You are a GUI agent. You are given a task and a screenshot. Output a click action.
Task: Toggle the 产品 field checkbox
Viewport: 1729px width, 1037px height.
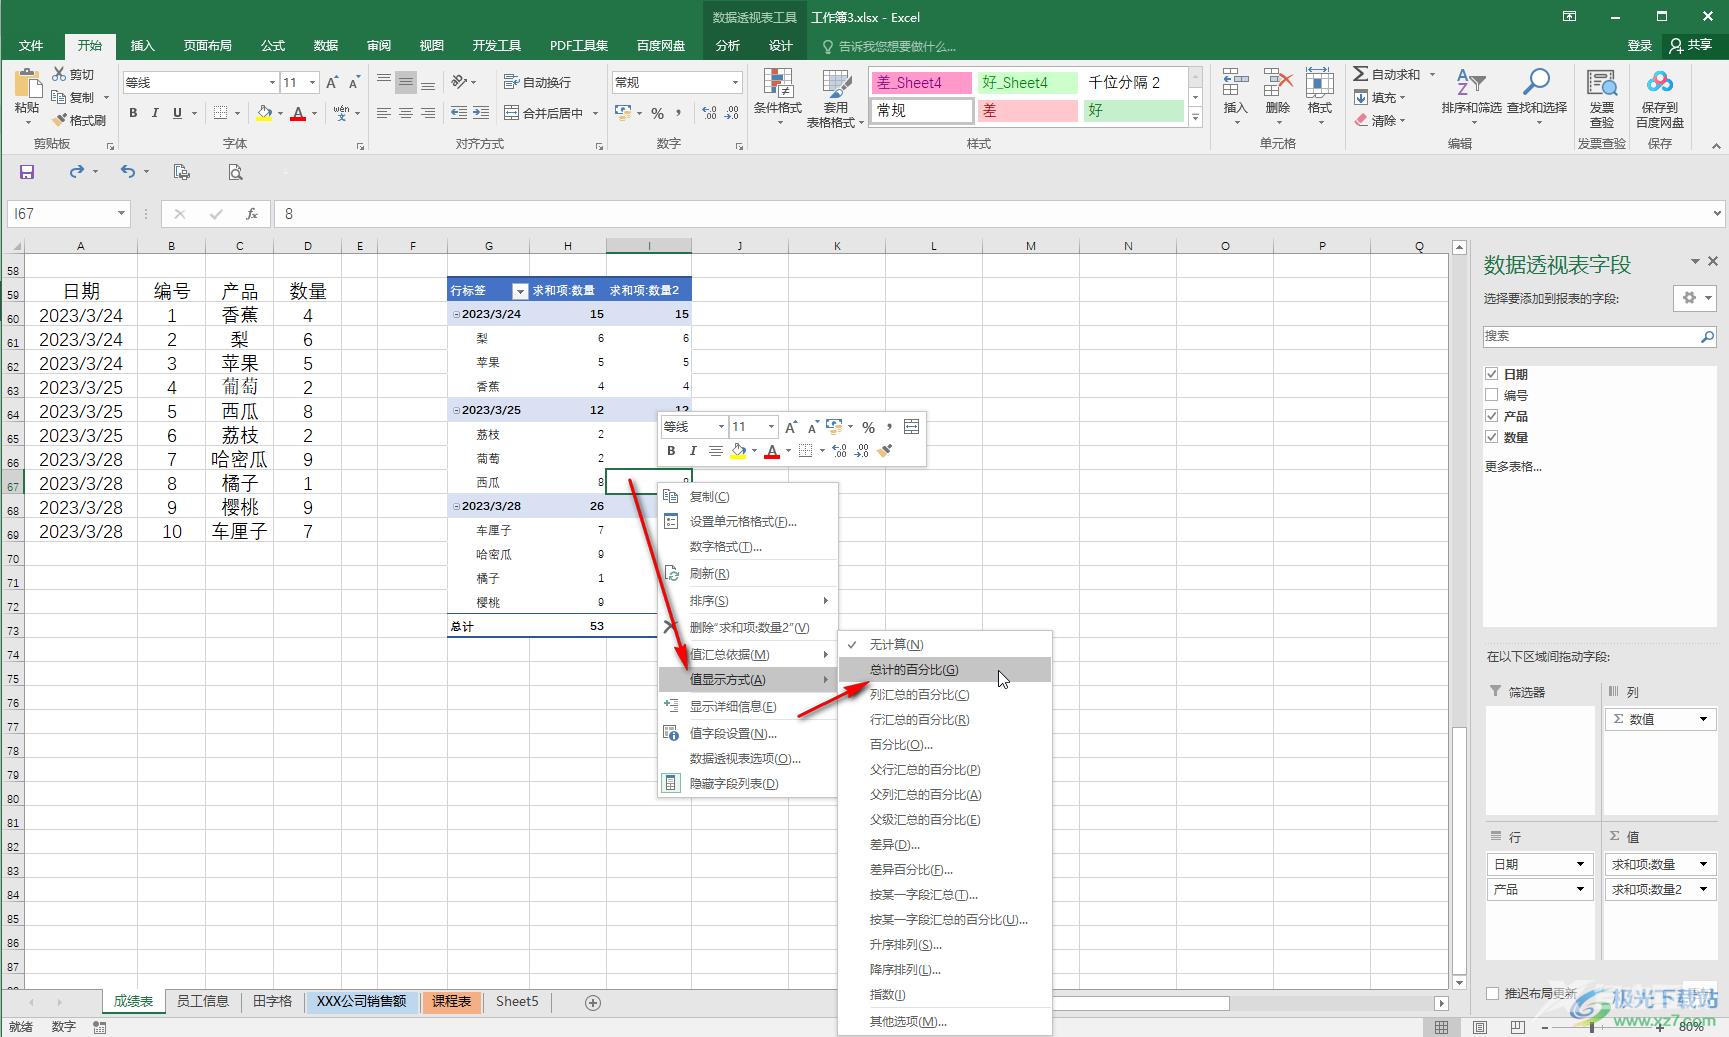coord(1492,416)
